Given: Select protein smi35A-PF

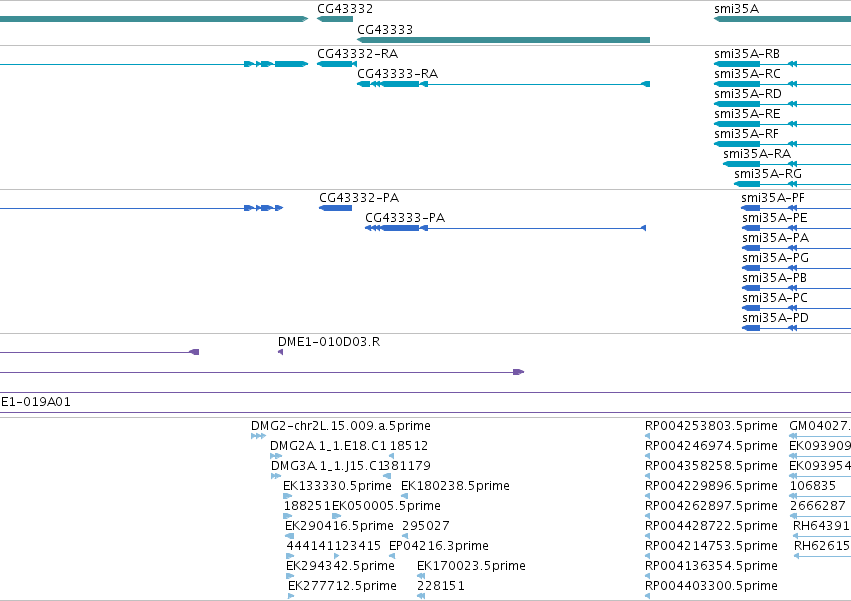Looking at the screenshot, I should [x=773, y=198].
